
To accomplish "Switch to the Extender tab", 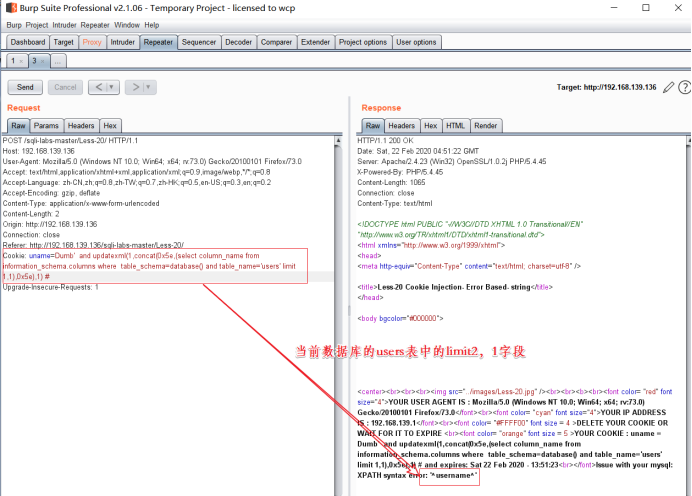I will pyautogui.click(x=316, y=42).
